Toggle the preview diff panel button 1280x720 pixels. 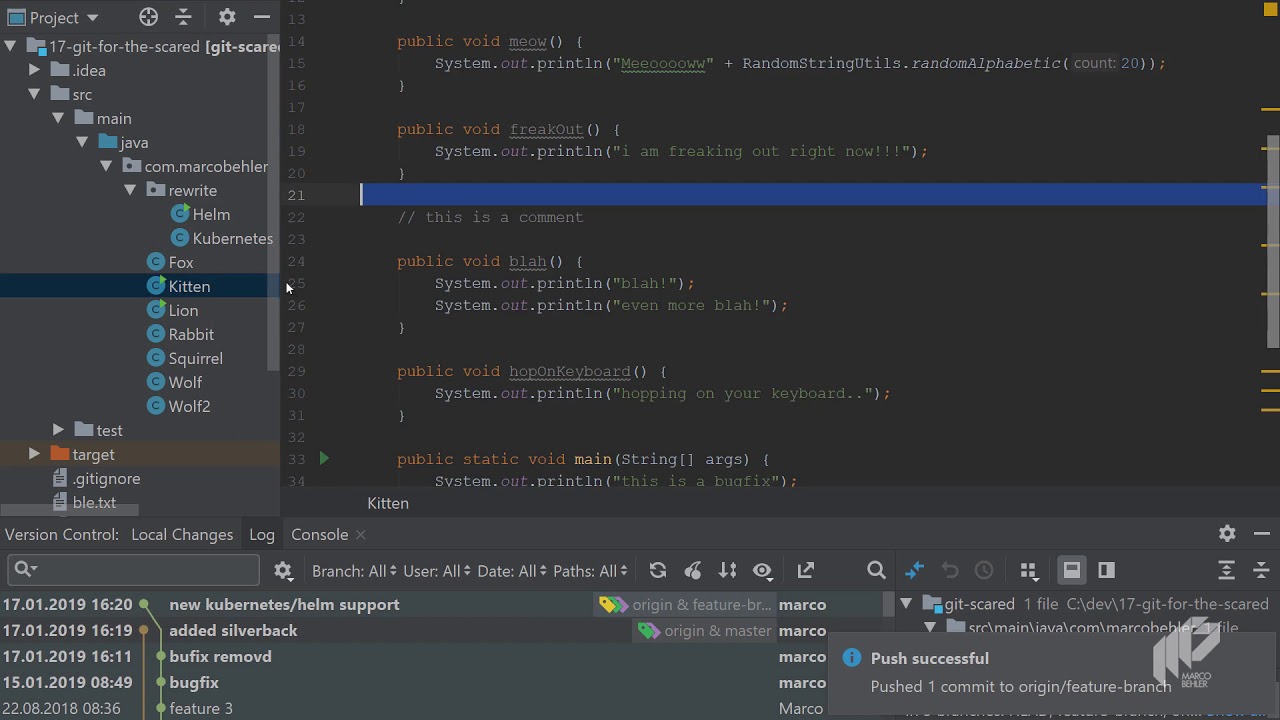tap(1106, 570)
